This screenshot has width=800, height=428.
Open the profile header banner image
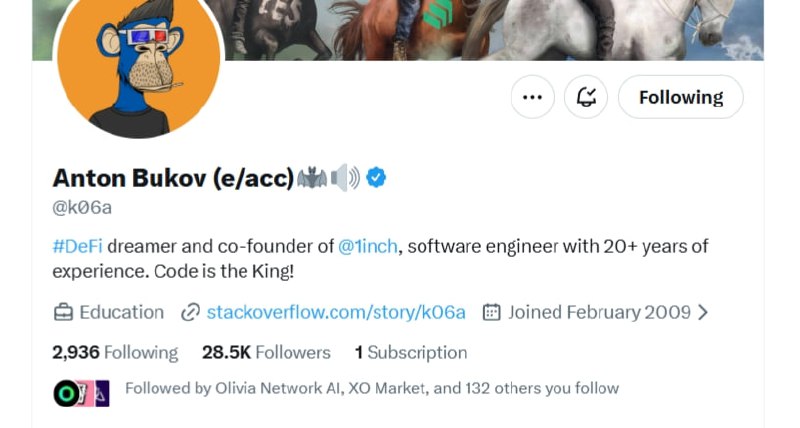coord(398,30)
